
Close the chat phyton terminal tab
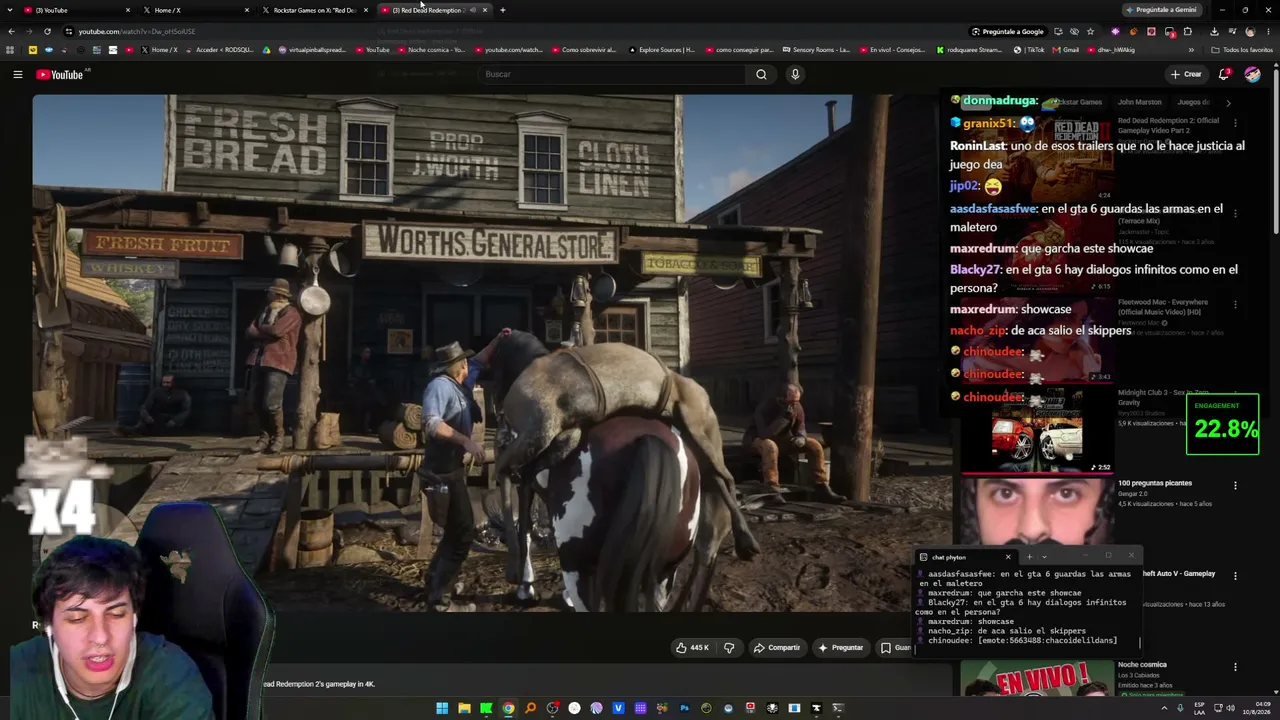pos(1008,557)
